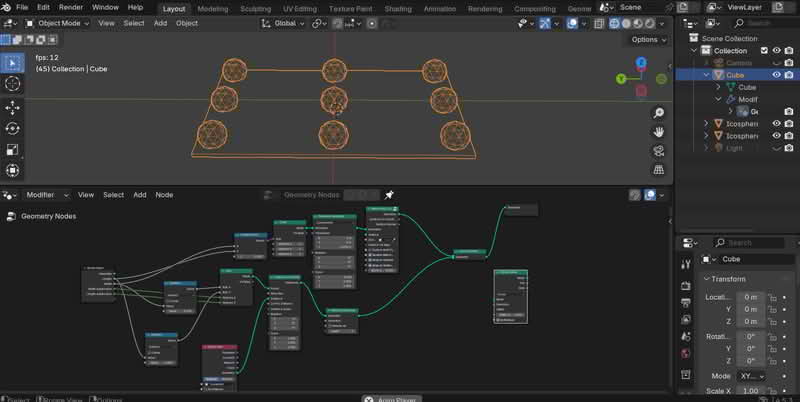Activate the 3D Cursor tool
The image size is (800, 402).
13,85
